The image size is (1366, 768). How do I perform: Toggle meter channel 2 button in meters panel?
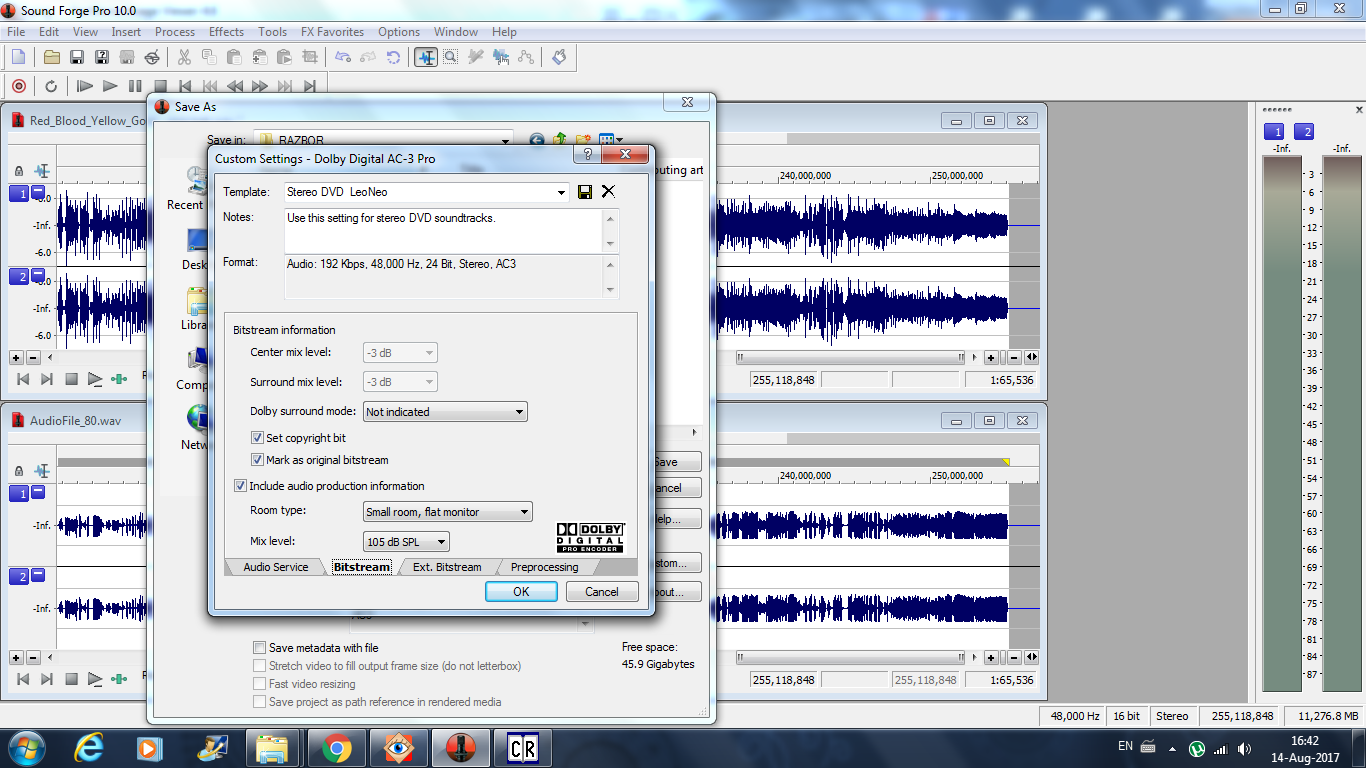click(x=1304, y=132)
